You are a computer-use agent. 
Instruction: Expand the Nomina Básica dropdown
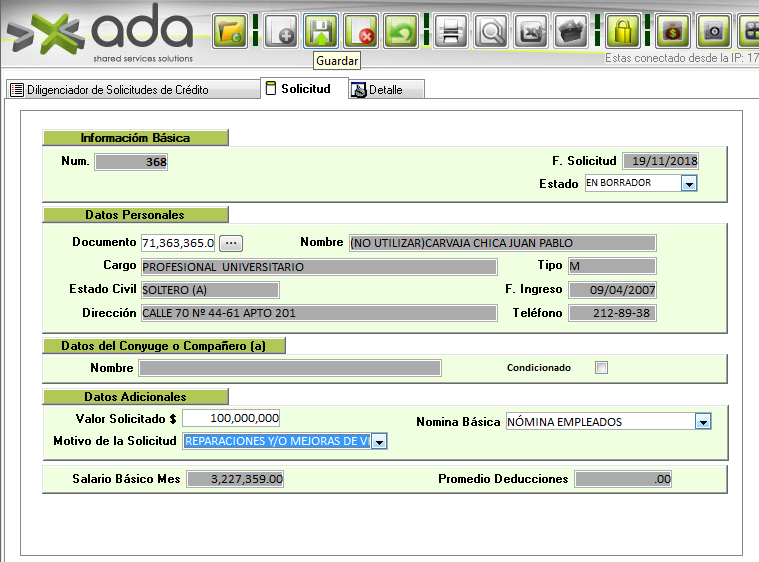[702, 422]
